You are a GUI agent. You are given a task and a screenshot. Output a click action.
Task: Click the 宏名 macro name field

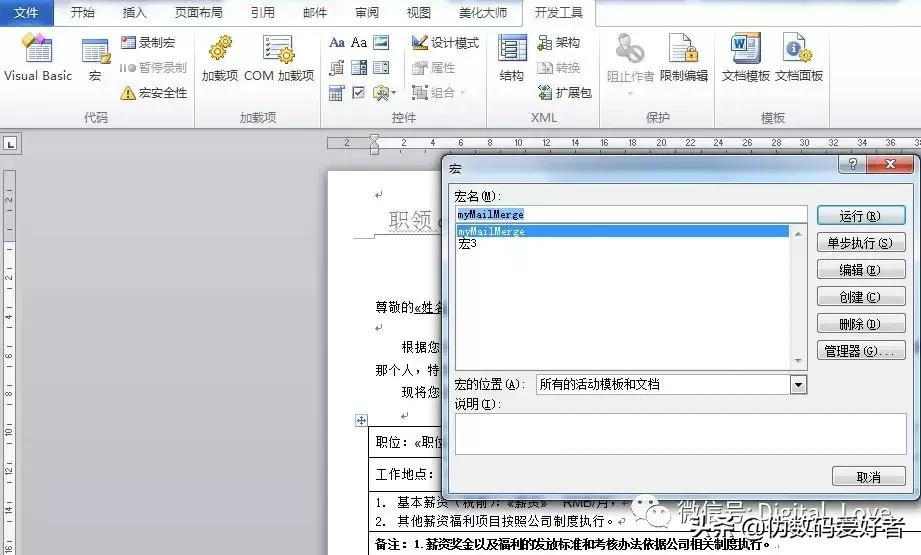click(631, 214)
